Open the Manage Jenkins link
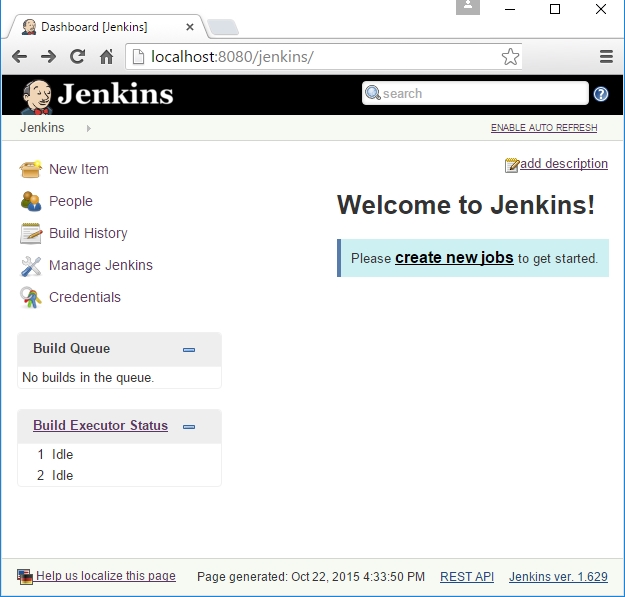 click(100, 265)
